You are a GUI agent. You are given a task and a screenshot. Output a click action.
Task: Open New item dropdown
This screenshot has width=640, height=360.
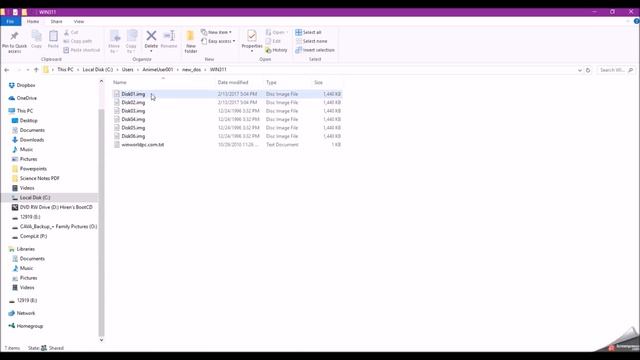click(x=216, y=32)
